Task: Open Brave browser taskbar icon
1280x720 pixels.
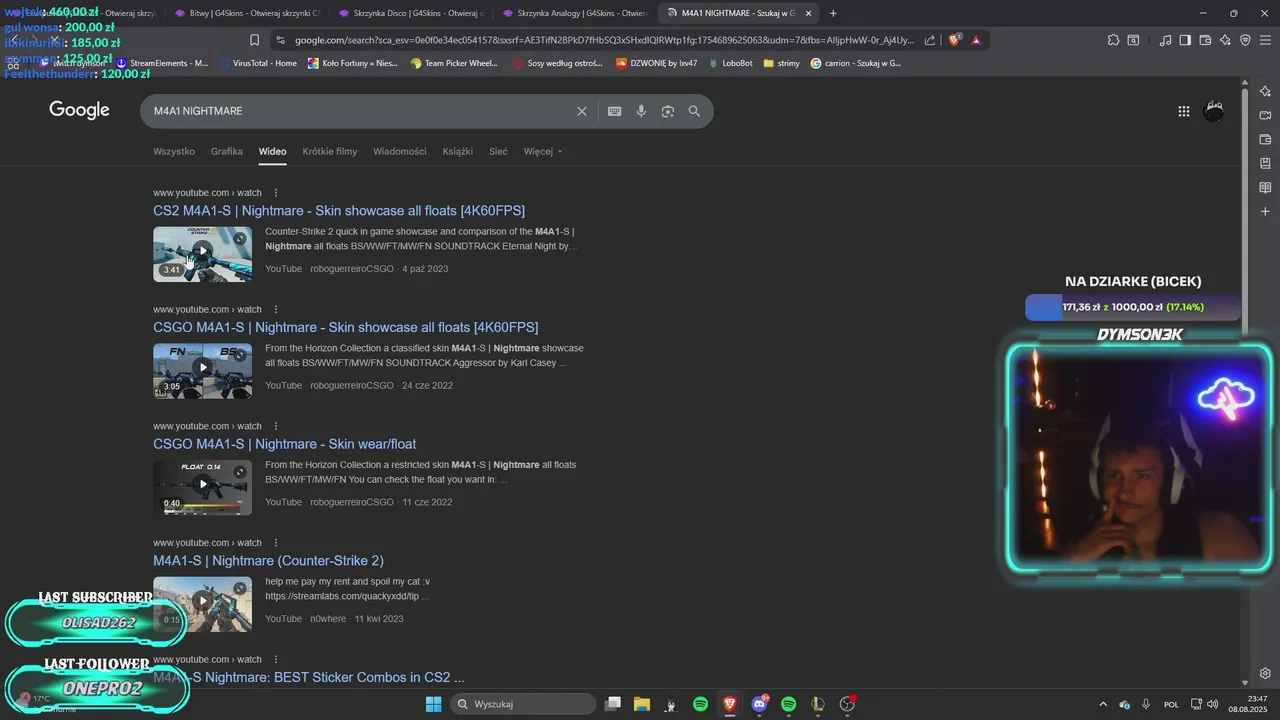Action: (x=730, y=704)
